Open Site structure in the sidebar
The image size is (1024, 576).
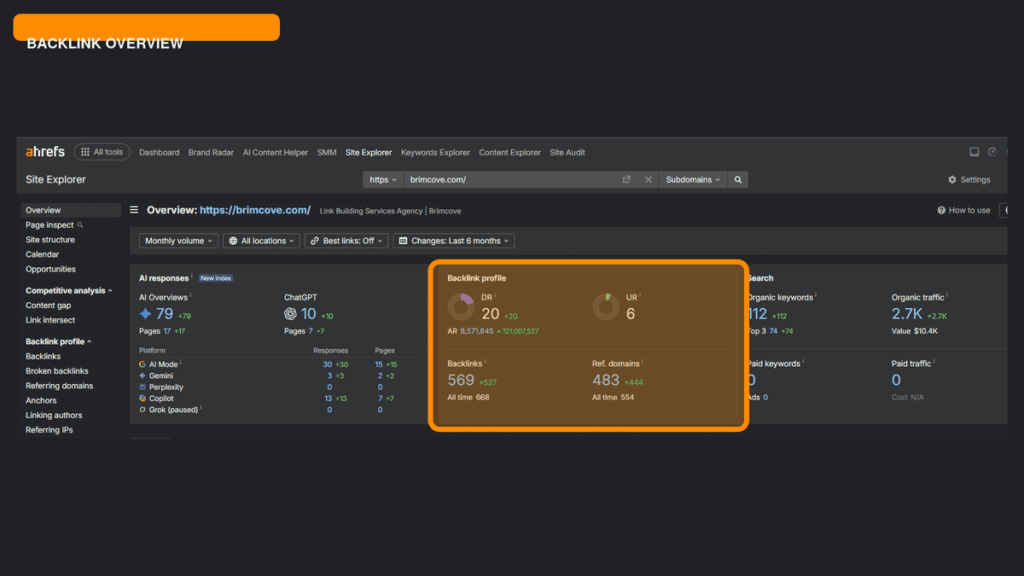coord(50,240)
